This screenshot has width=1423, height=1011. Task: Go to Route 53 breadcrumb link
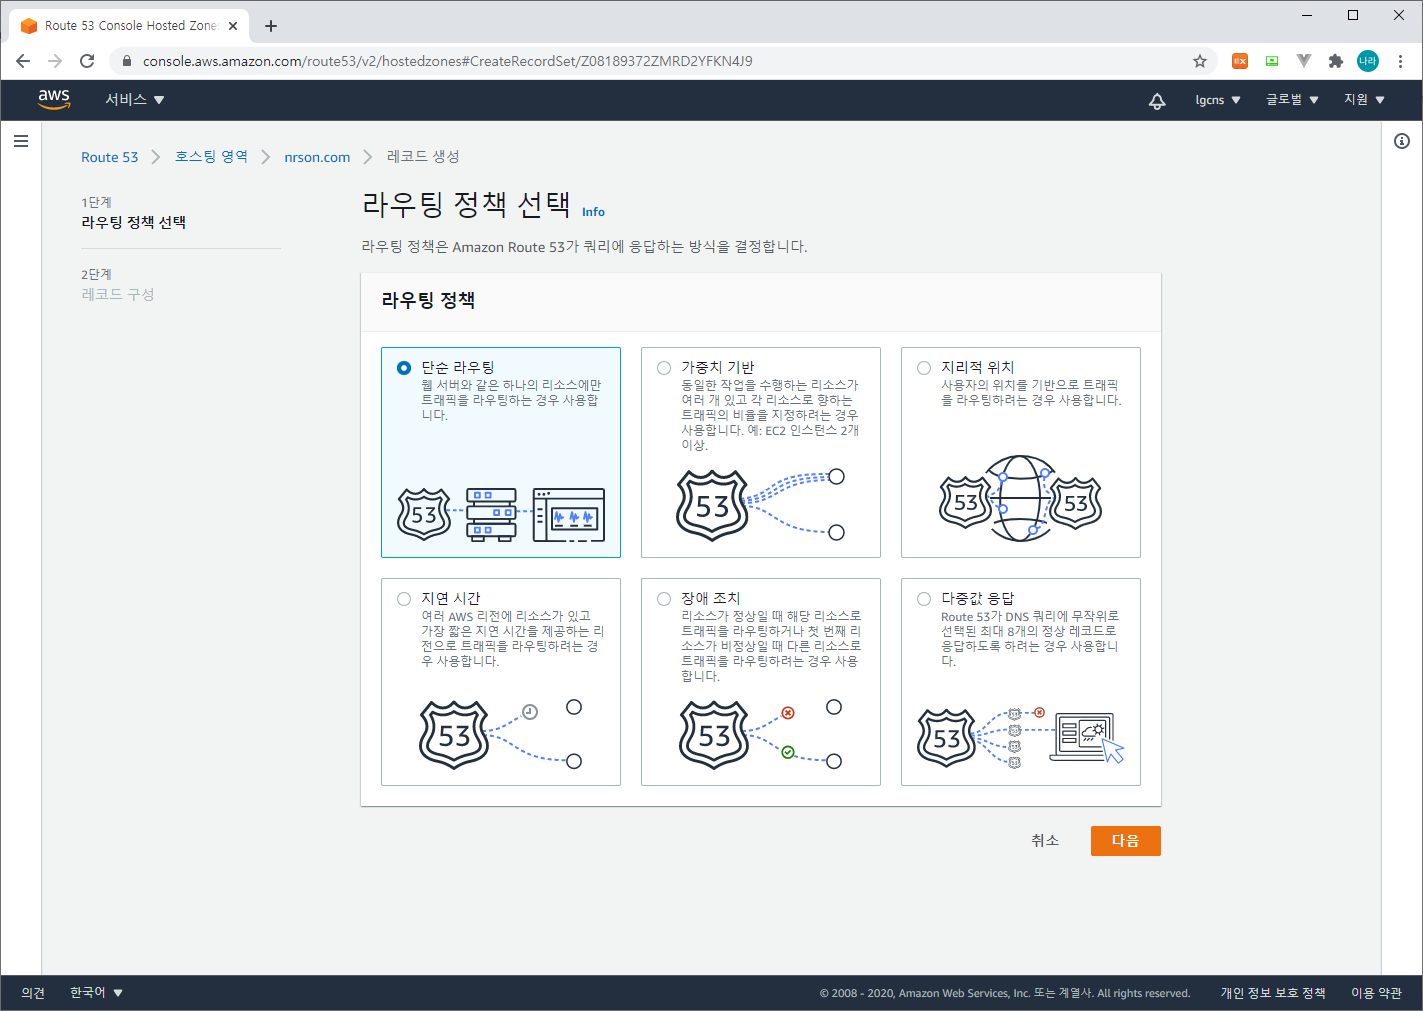(110, 157)
